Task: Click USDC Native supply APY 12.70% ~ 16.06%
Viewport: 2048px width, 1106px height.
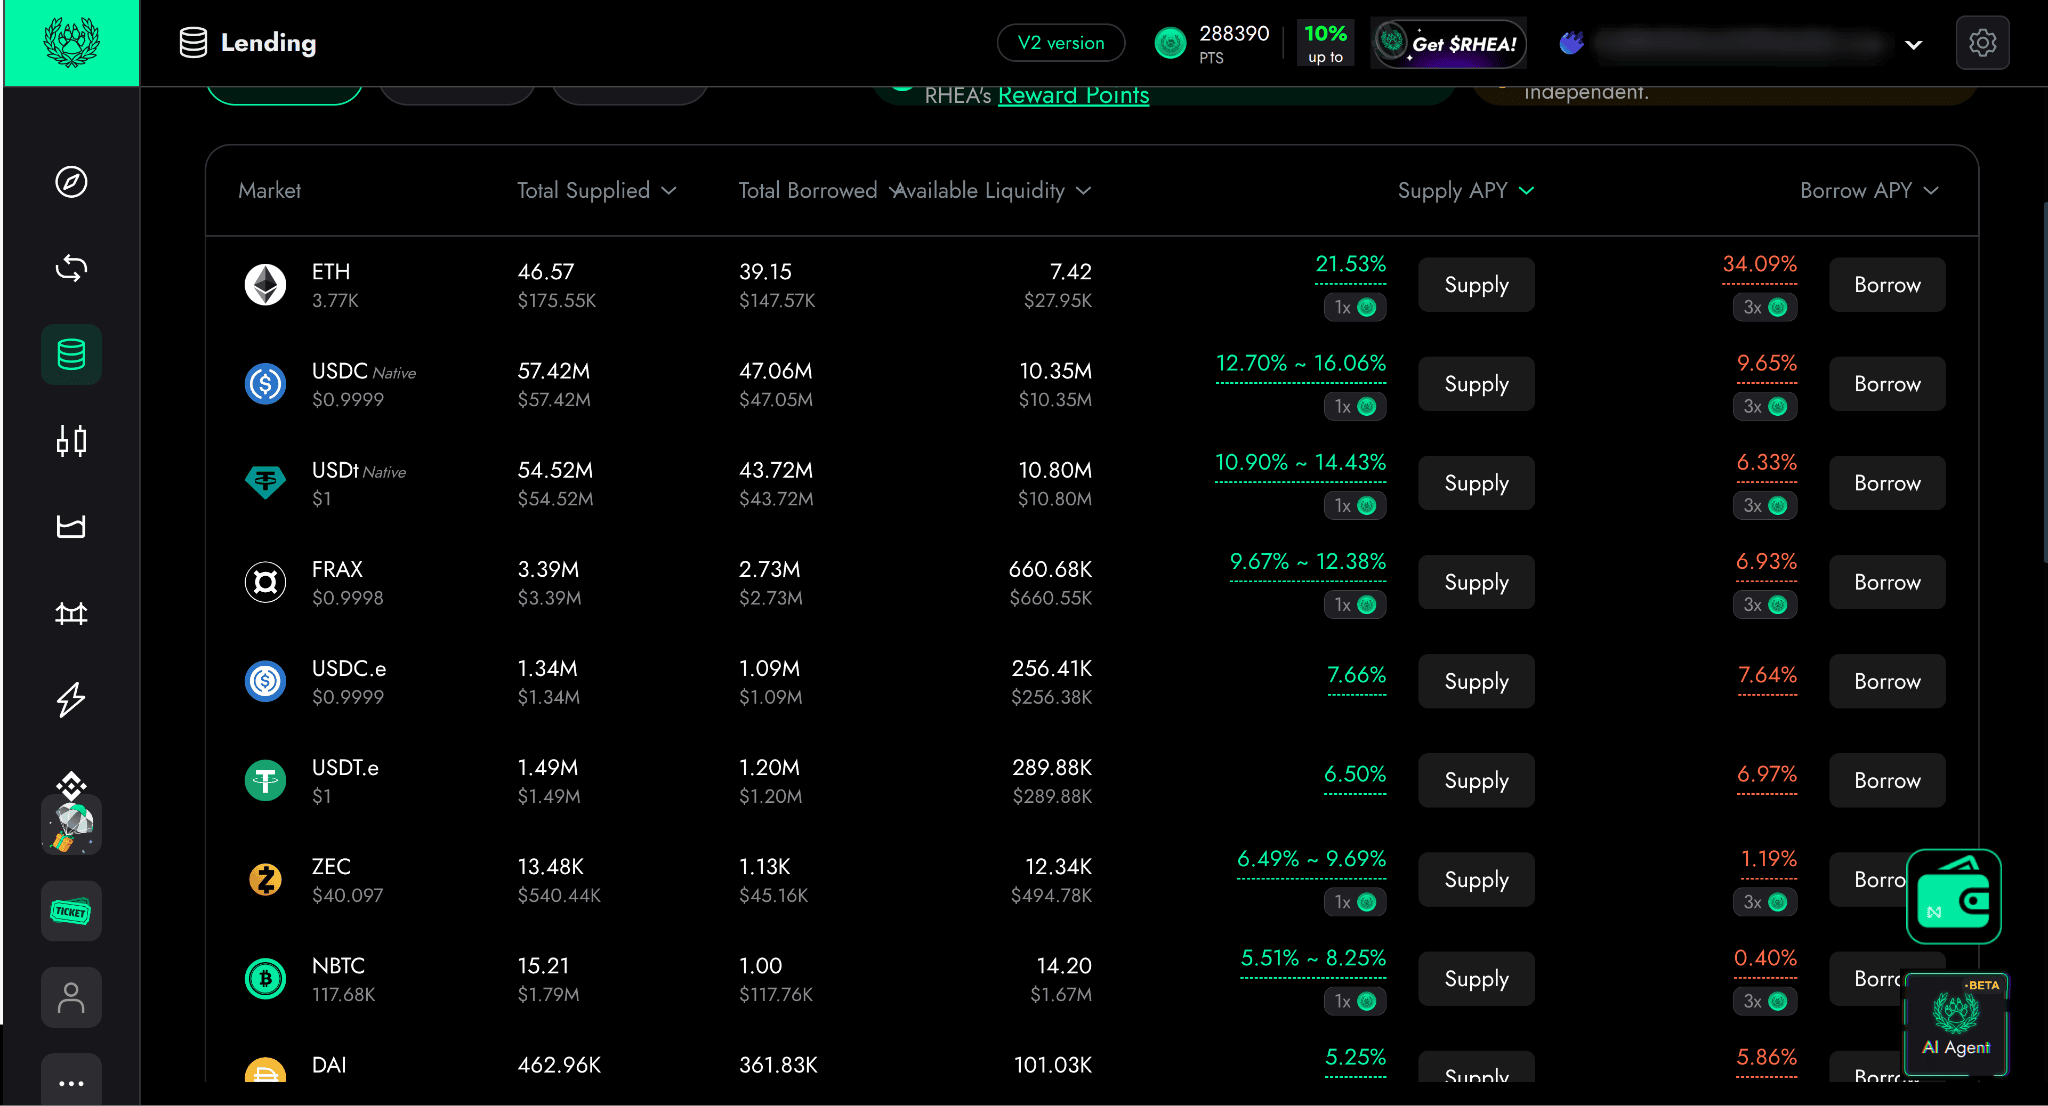Action: (x=1301, y=363)
